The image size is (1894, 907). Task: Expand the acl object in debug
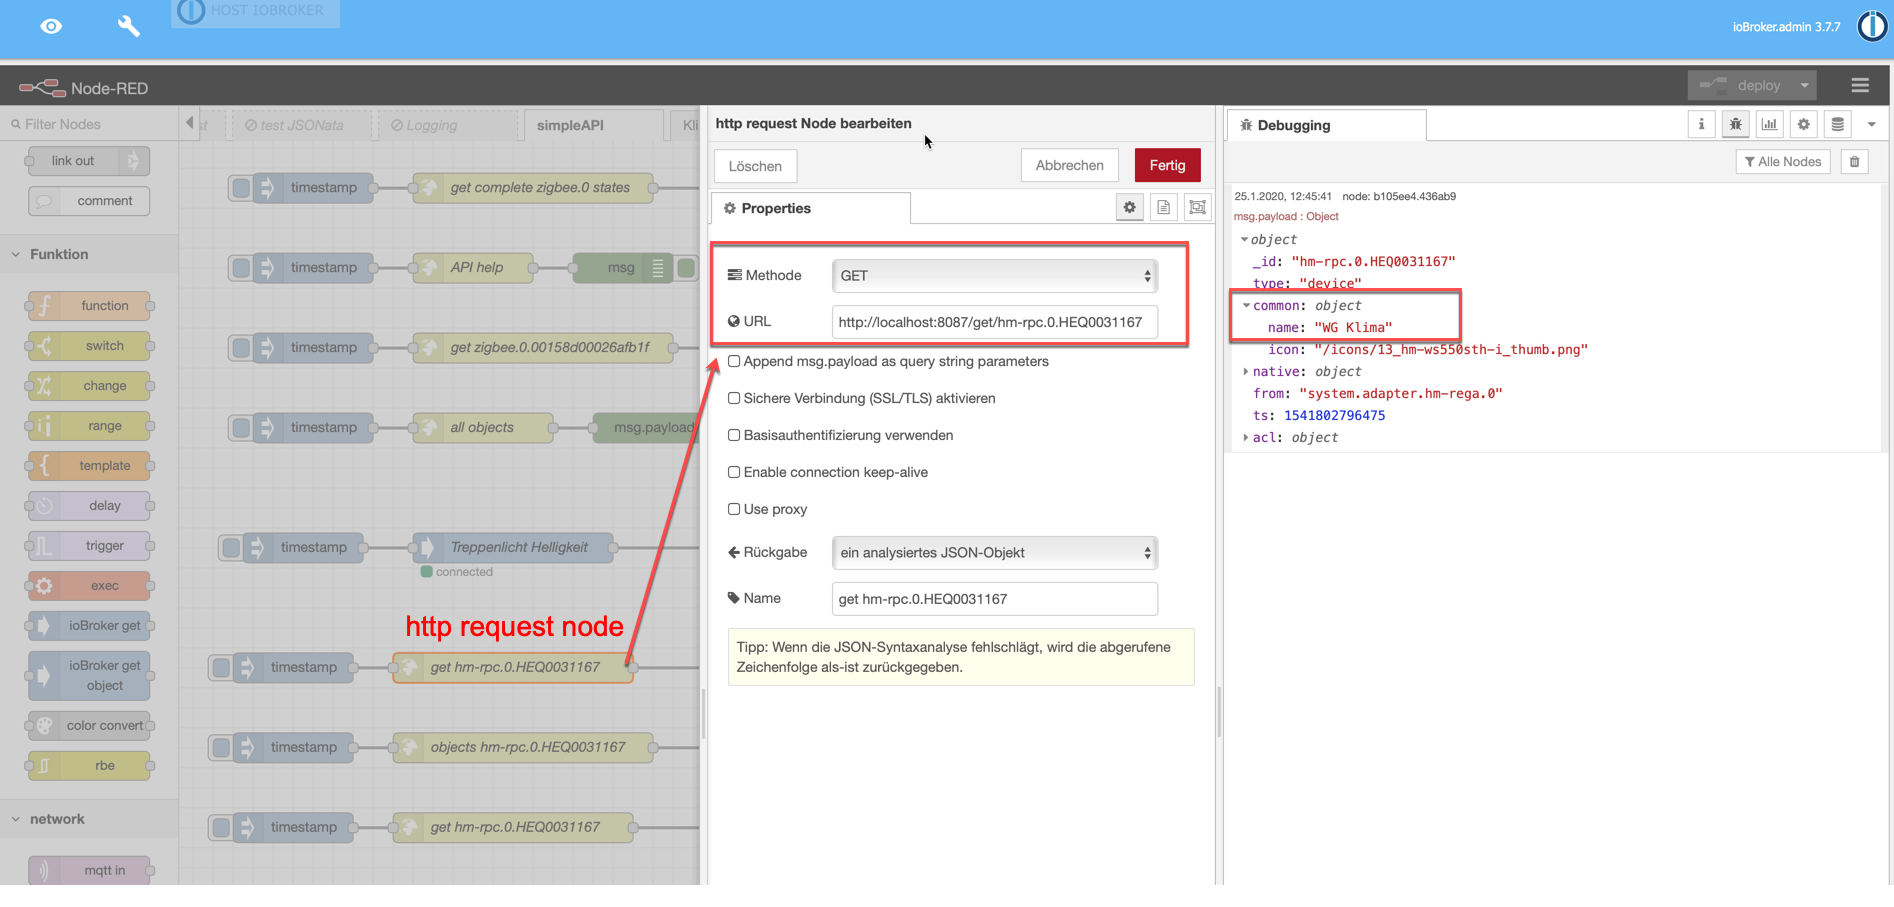click(1246, 438)
